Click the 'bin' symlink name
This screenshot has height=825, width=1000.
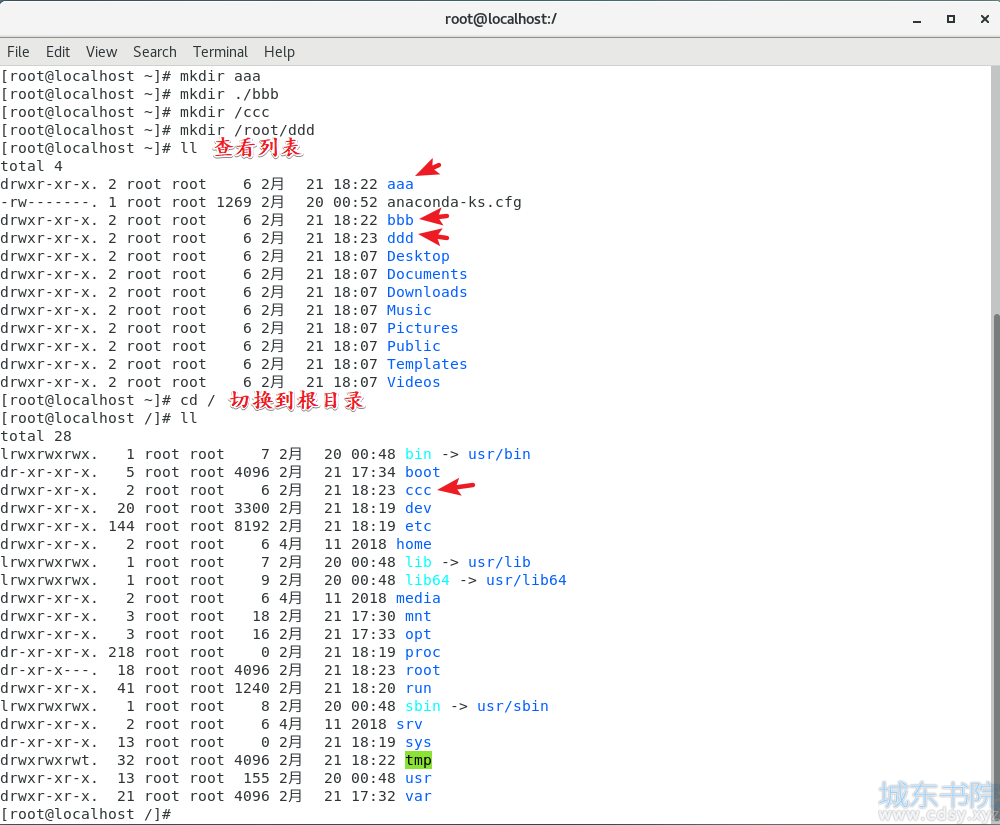[x=418, y=454]
